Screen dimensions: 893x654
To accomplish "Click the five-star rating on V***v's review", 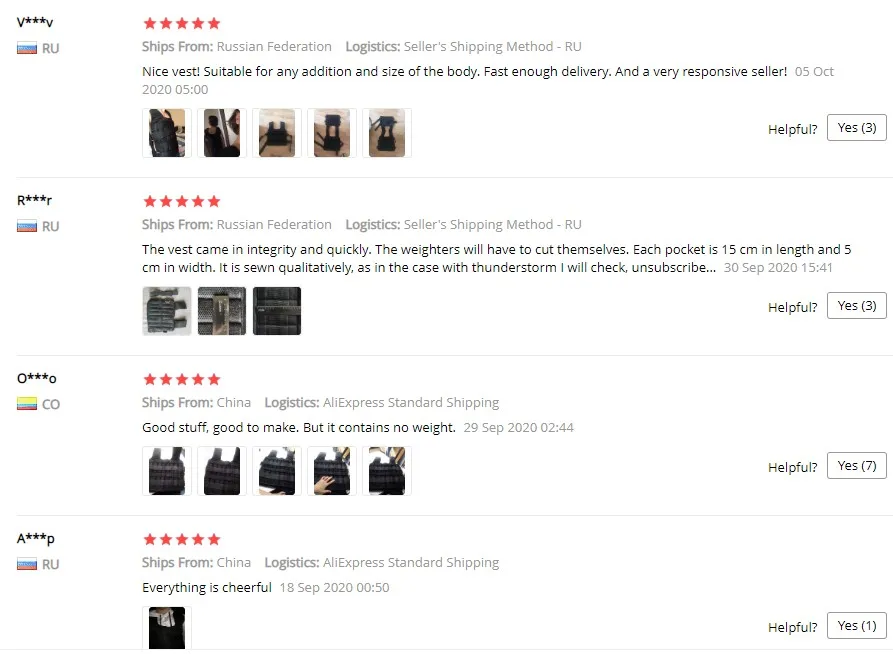I will point(182,23).
